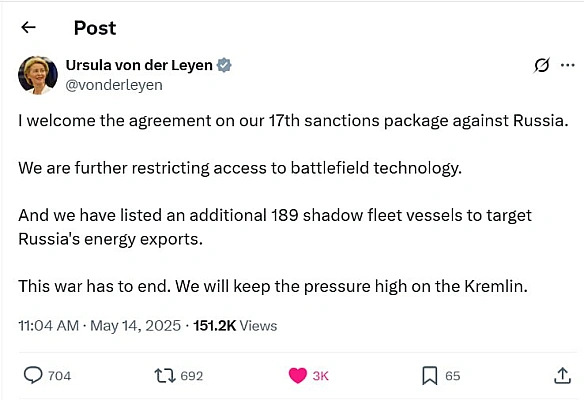The height and width of the screenshot is (400, 584).
Task: Open the share upload icon
Action: coord(562,375)
